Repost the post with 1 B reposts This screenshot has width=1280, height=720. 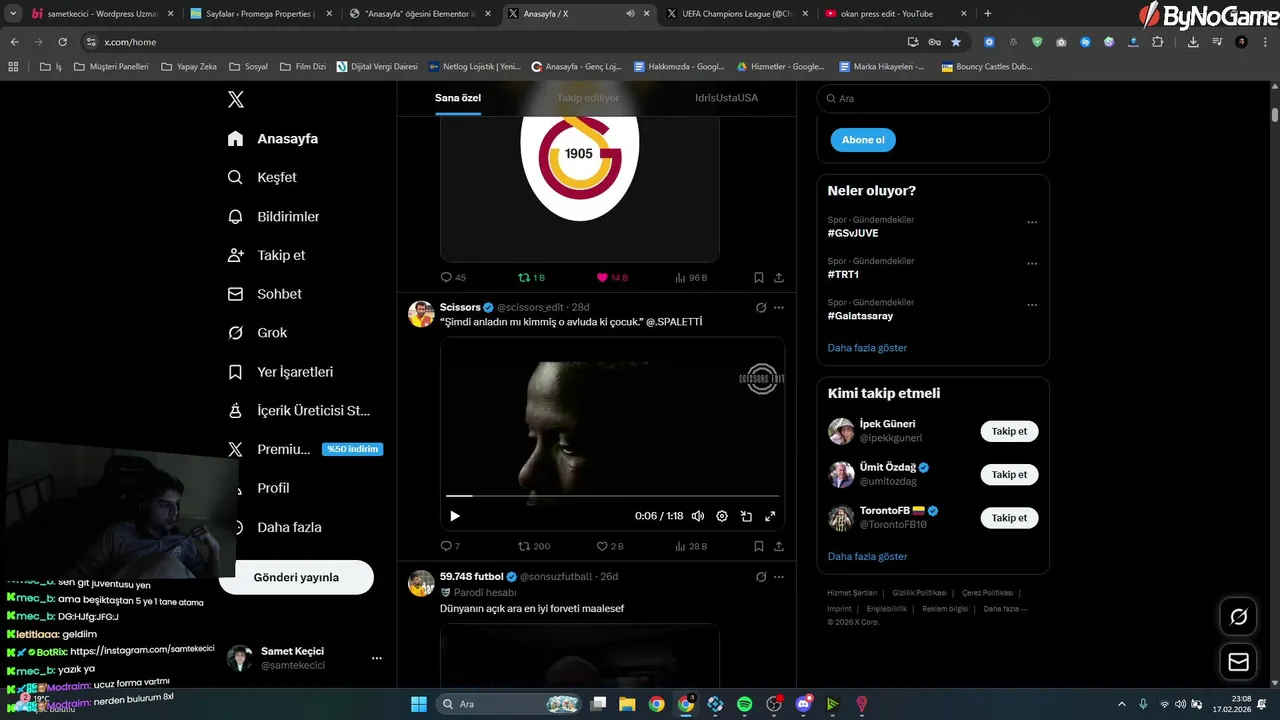point(531,277)
